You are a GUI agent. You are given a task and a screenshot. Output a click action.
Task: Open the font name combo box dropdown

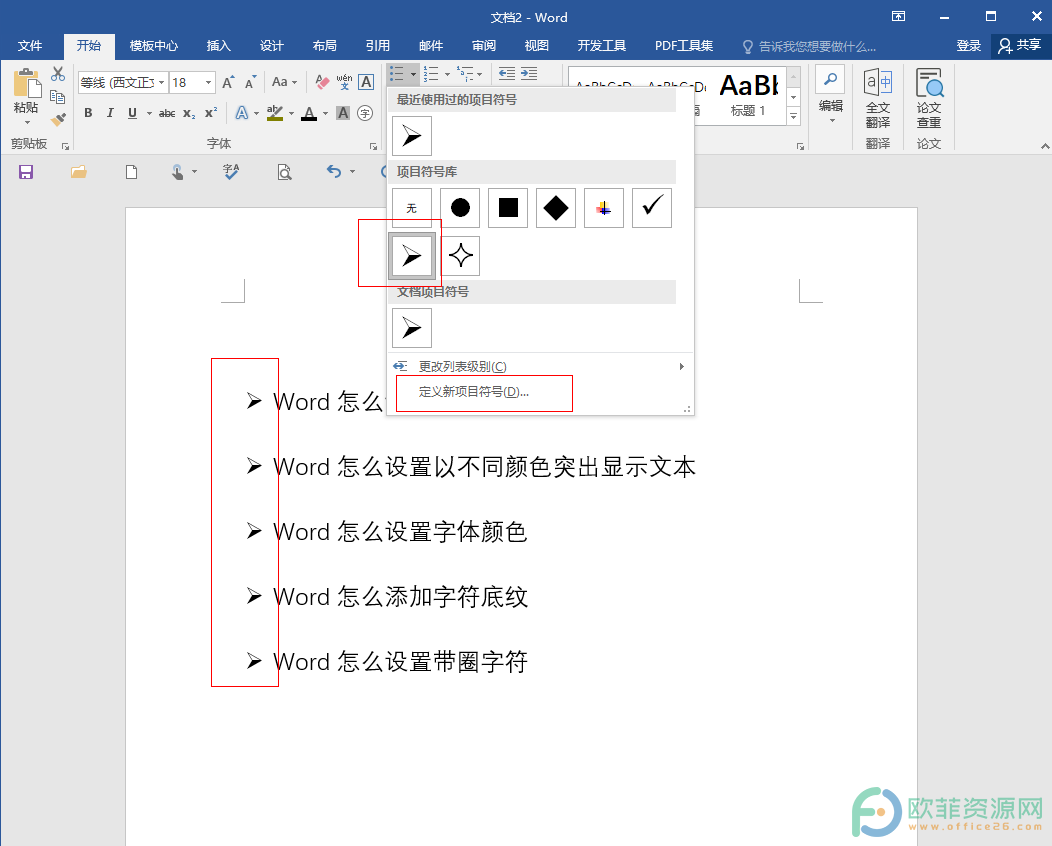coord(162,83)
